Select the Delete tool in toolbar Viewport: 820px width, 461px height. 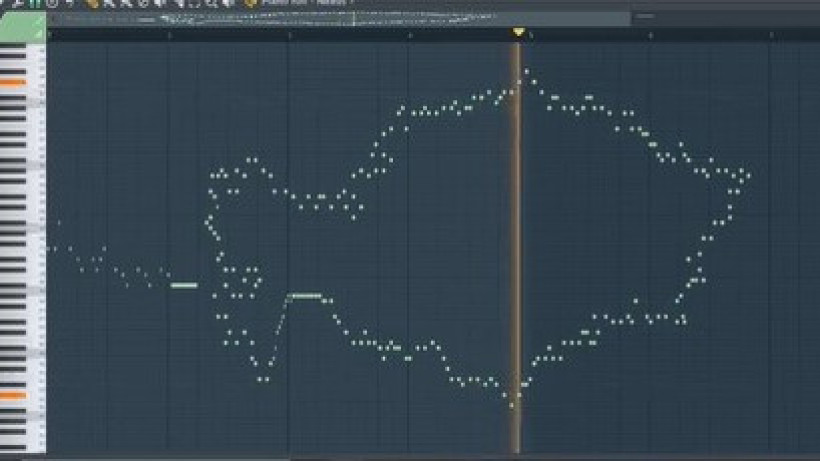(123, 3)
